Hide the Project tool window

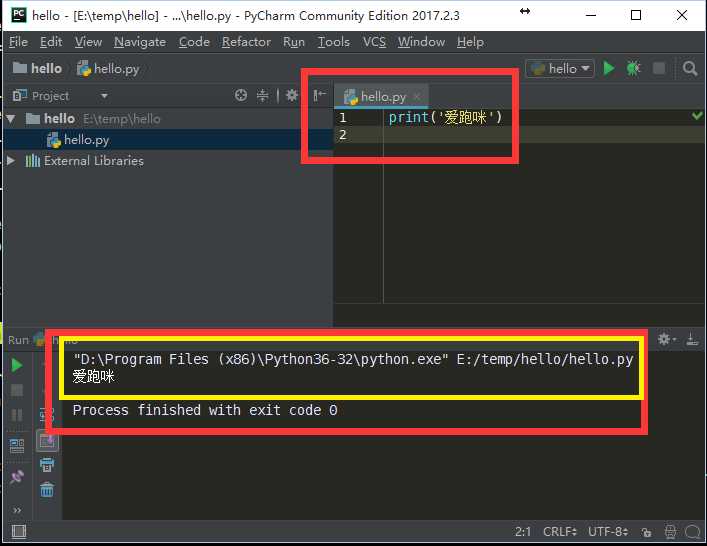tap(320, 95)
